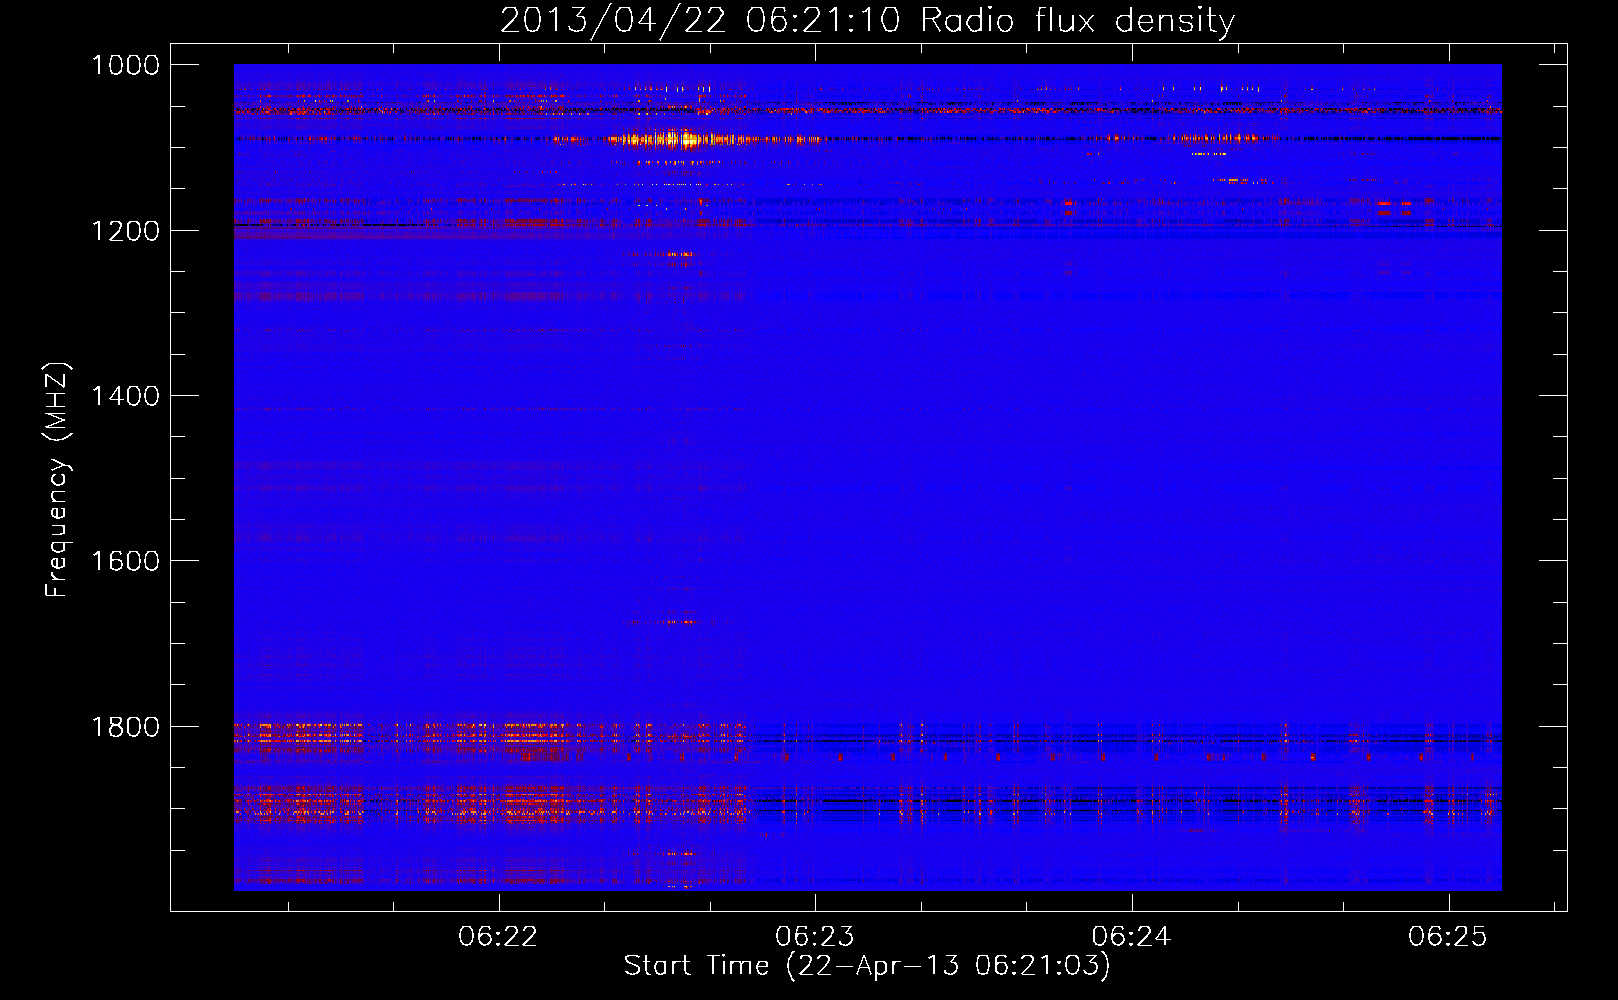Screen dimensions: 1618x1000
Task: Click the 06:22 time axis label
Action: pos(498,936)
